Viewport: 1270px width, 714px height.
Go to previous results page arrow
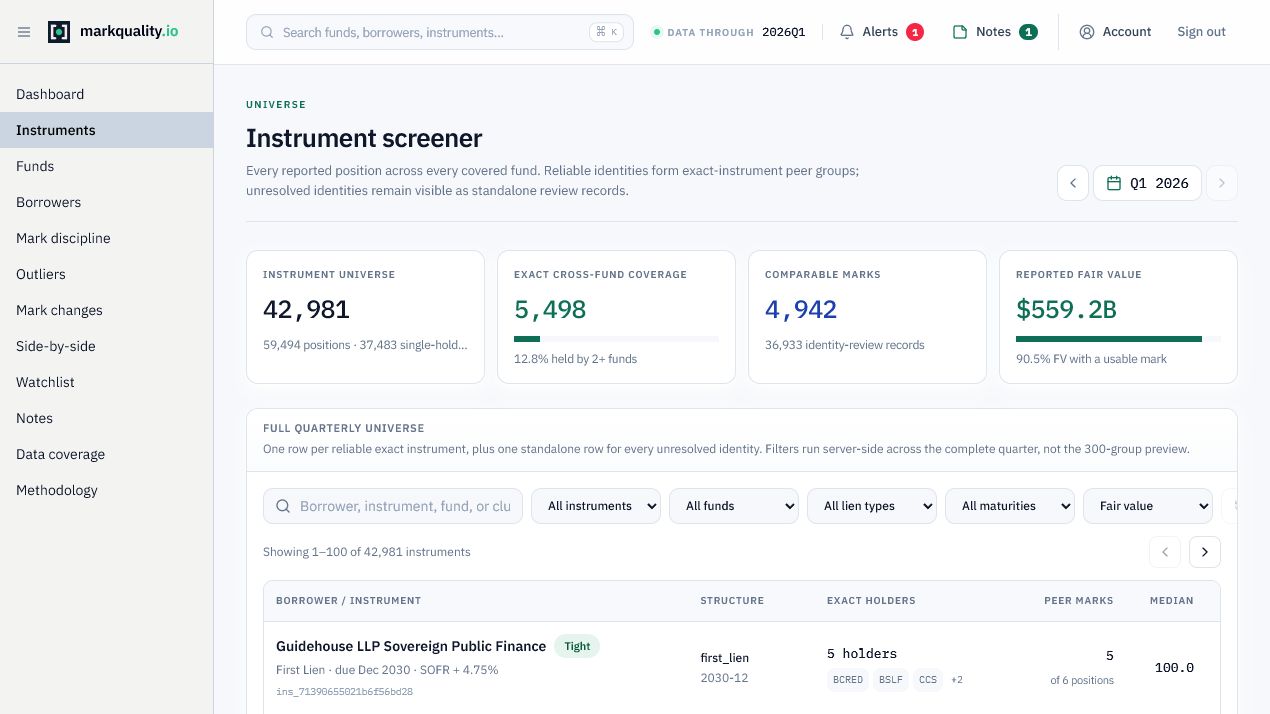(x=1165, y=552)
